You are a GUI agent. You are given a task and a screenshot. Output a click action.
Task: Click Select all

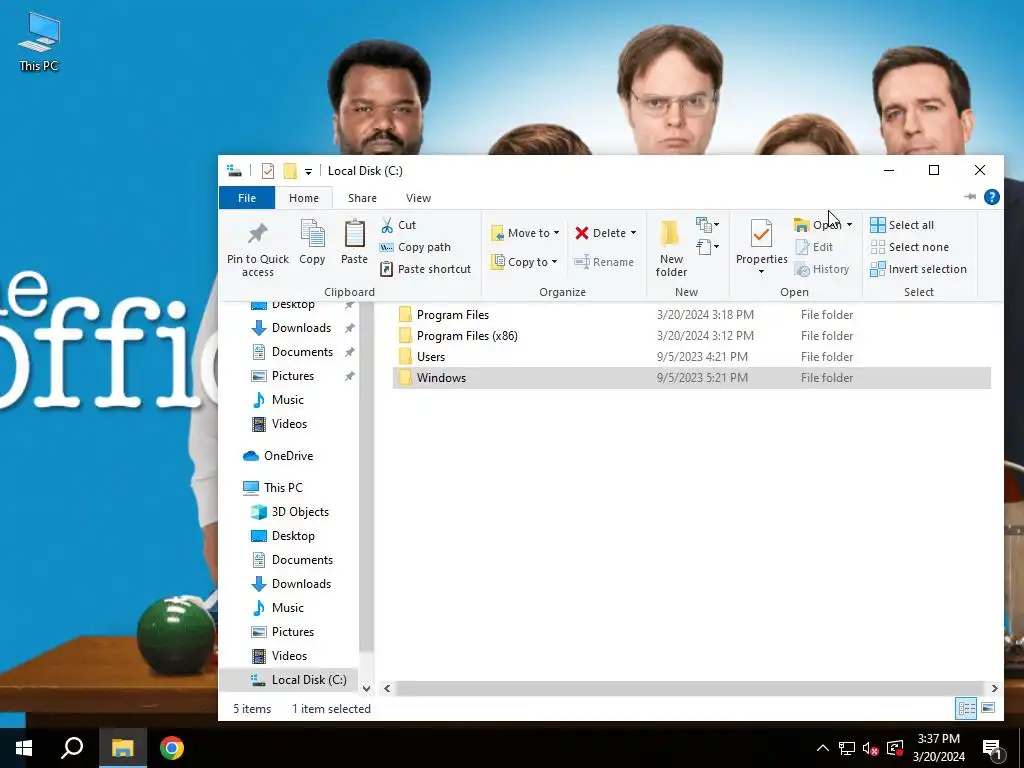click(x=902, y=225)
